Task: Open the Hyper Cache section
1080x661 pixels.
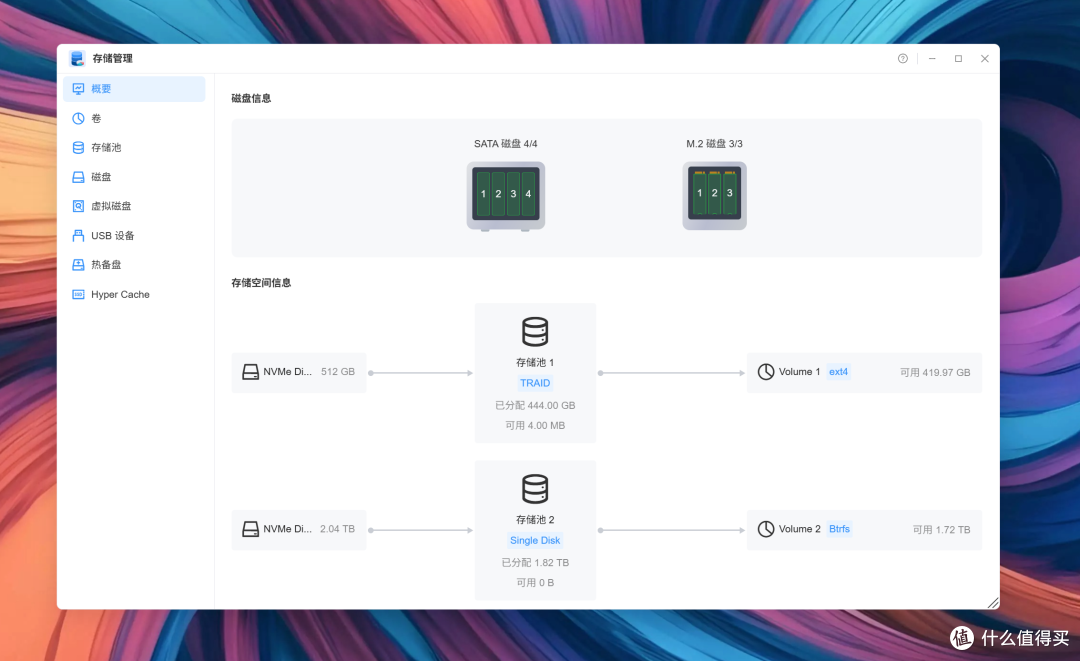Action: click(x=134, y=294)
